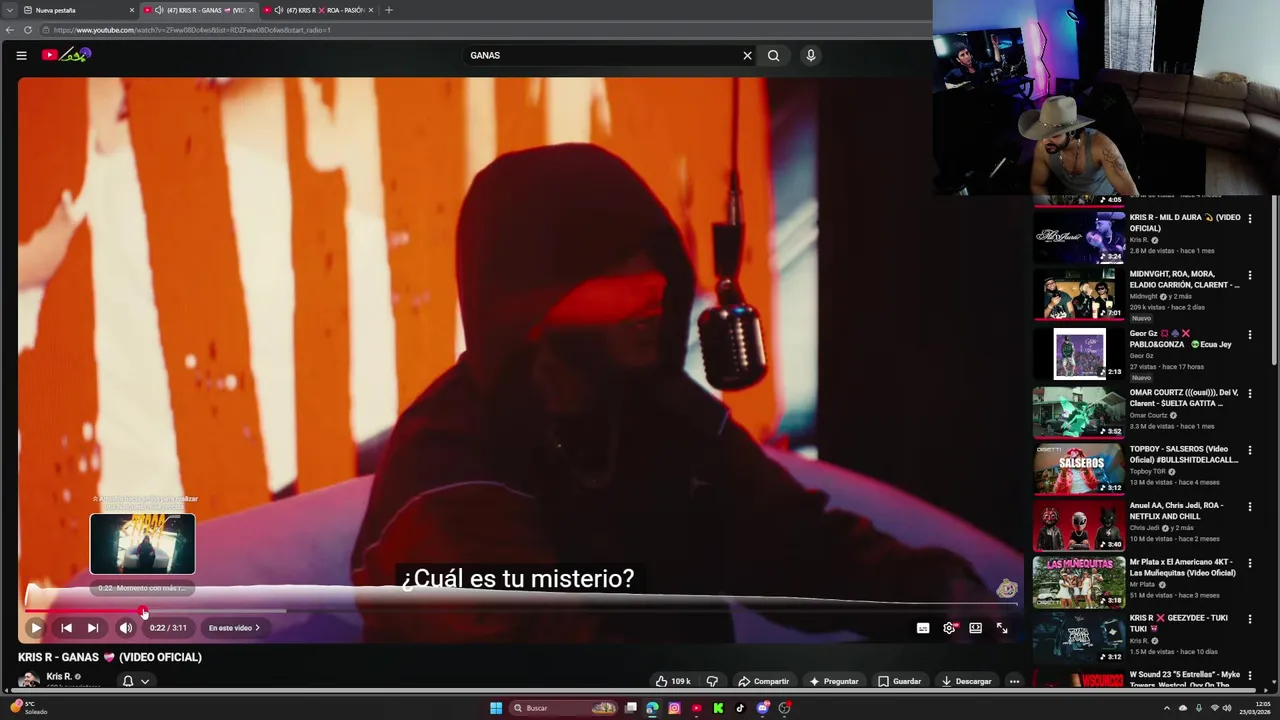Like the video with 109 k likes
The width and height of the screenshot is (1280, 720).
(673, 681)
